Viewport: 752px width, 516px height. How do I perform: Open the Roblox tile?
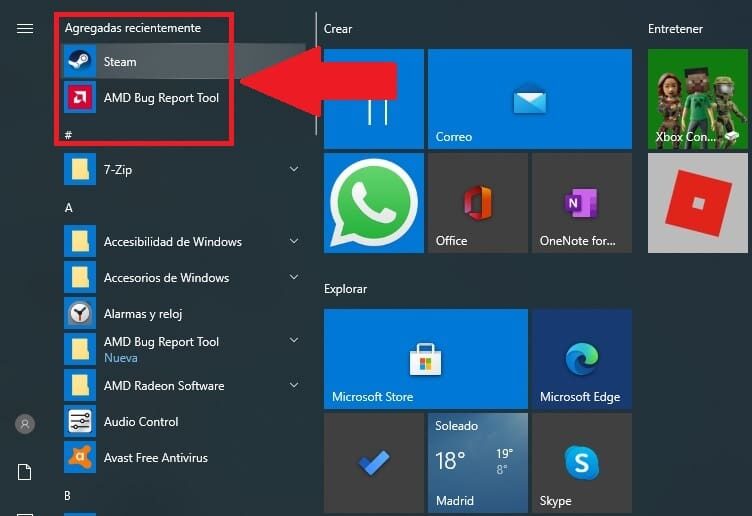pos(698,203)
